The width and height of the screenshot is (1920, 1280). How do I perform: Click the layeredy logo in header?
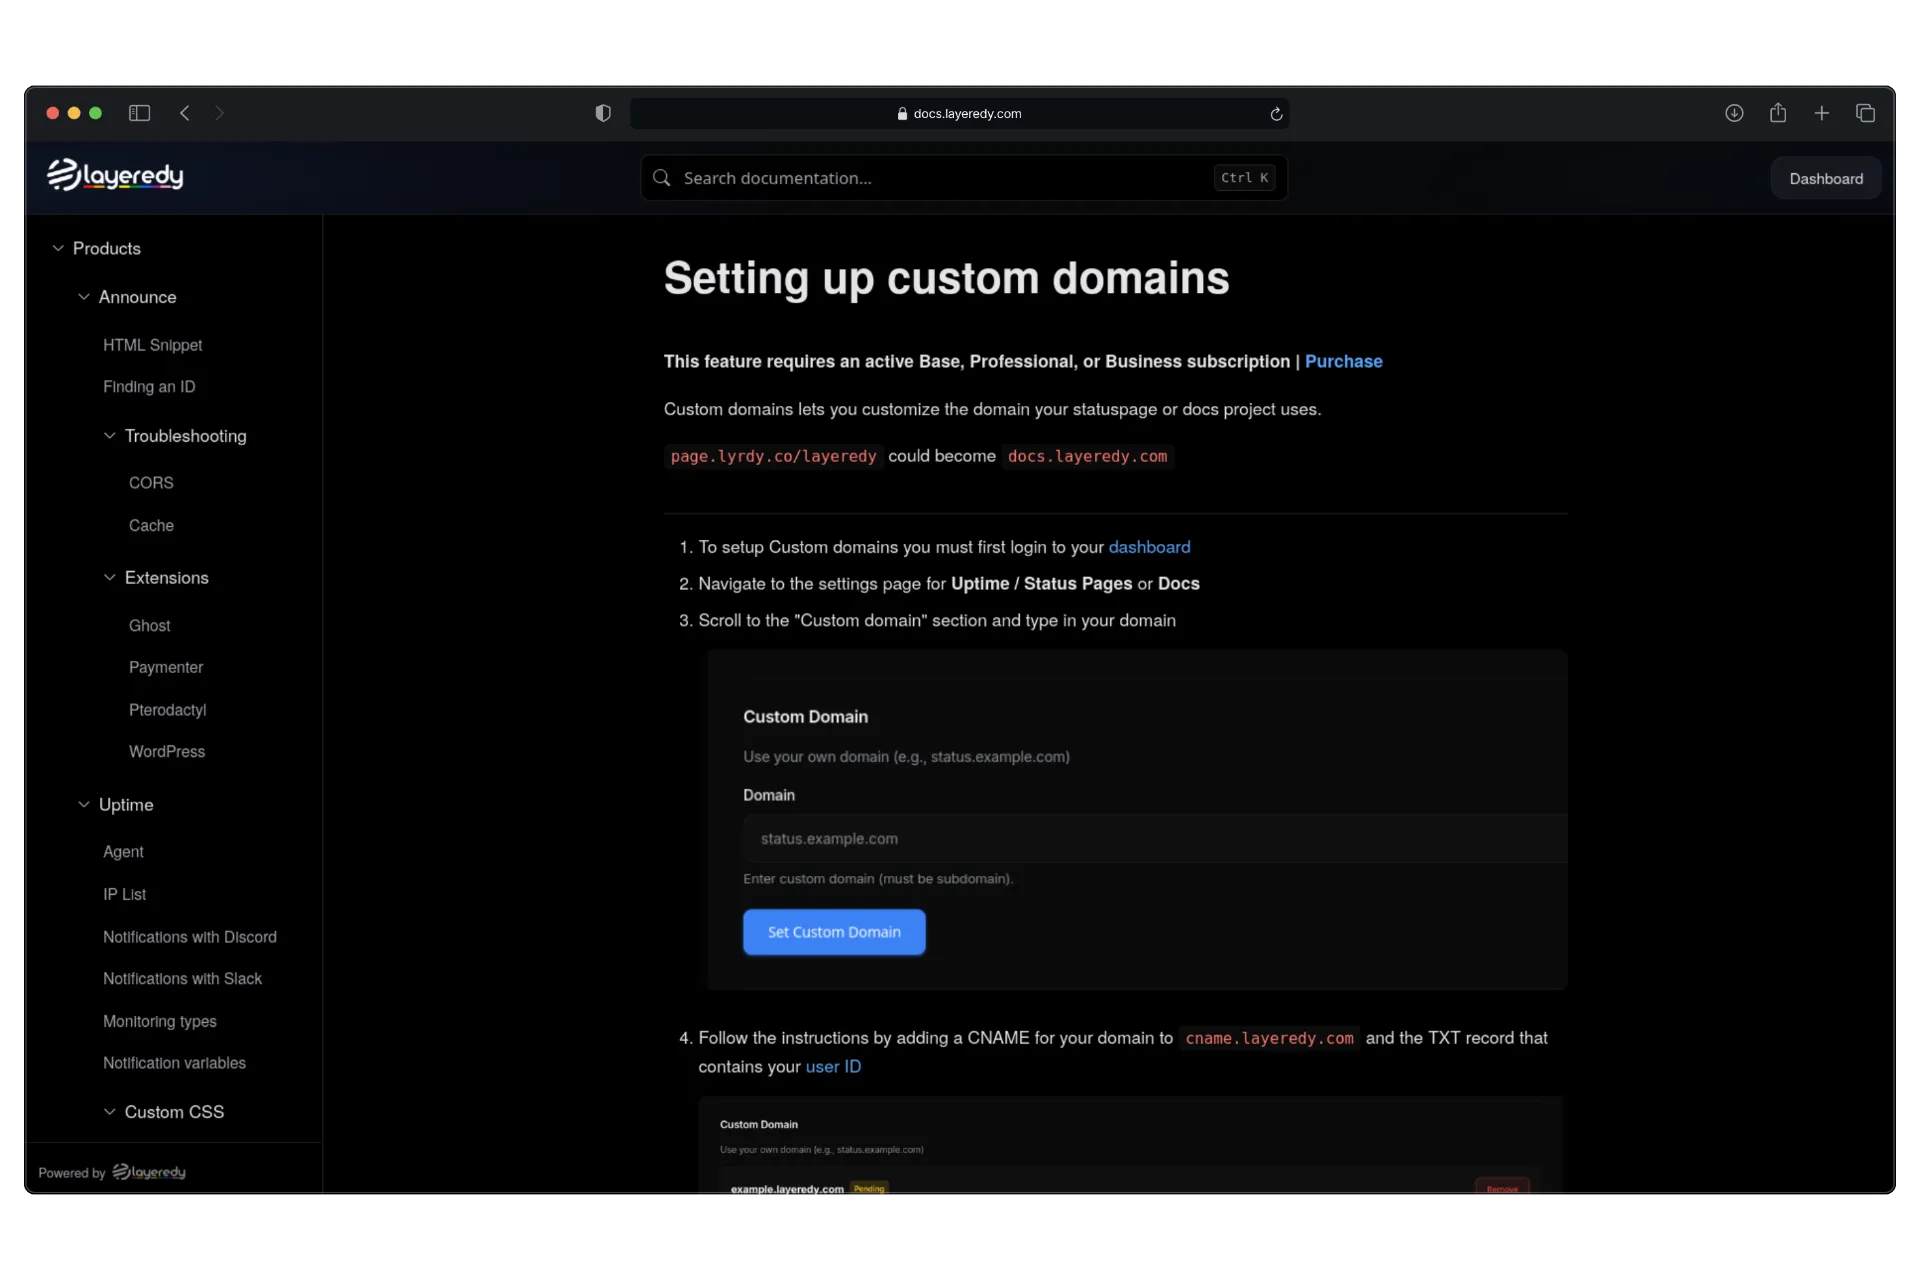tap(115, 176)
